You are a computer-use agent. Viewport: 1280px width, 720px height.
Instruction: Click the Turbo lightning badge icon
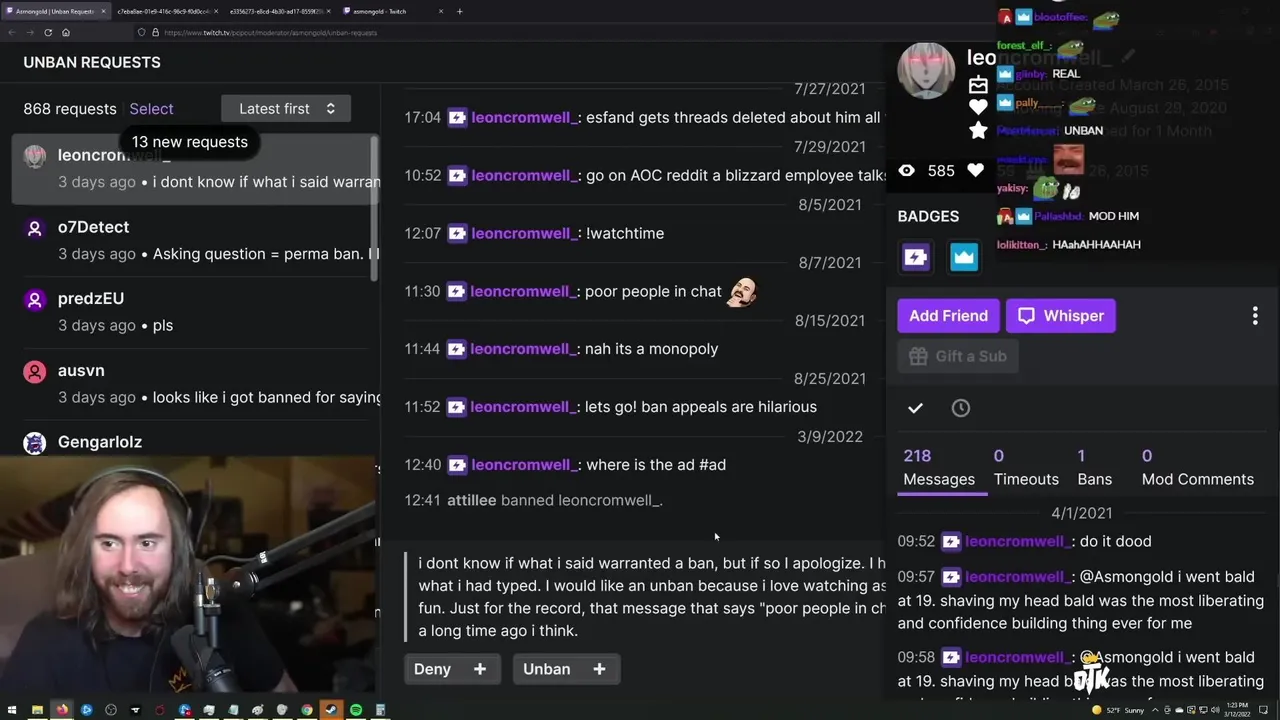pyautogui.click(x=916, y=257)
